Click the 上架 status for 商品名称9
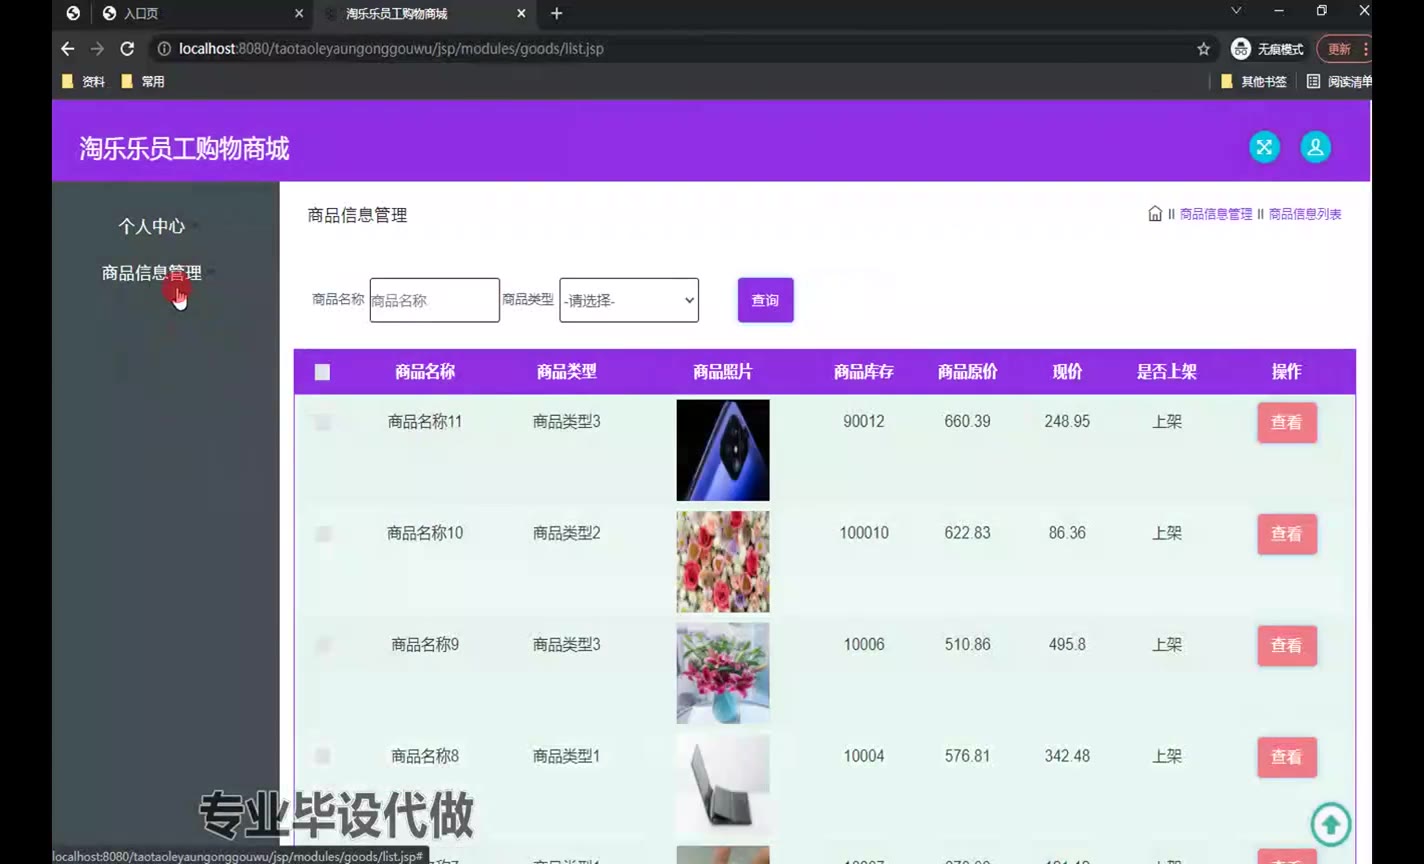 (1167, 644)
